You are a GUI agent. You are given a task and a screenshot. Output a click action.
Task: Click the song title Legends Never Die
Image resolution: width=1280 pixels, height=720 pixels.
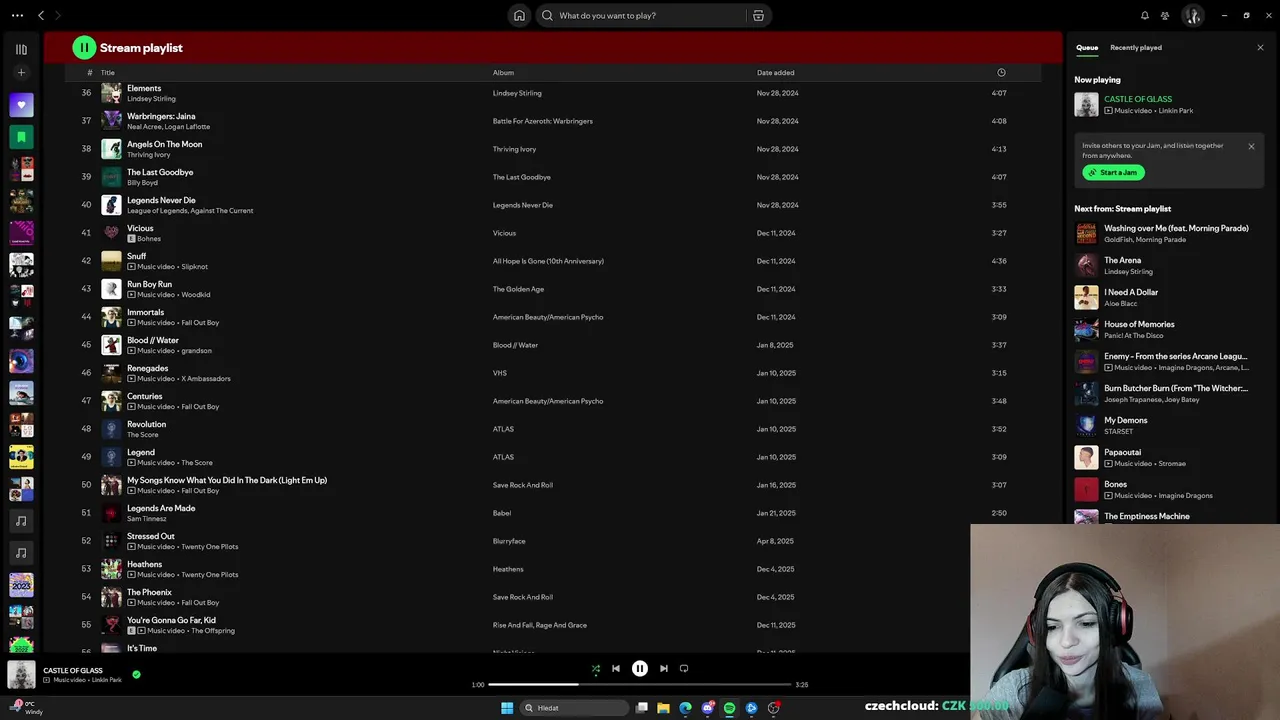161,200
